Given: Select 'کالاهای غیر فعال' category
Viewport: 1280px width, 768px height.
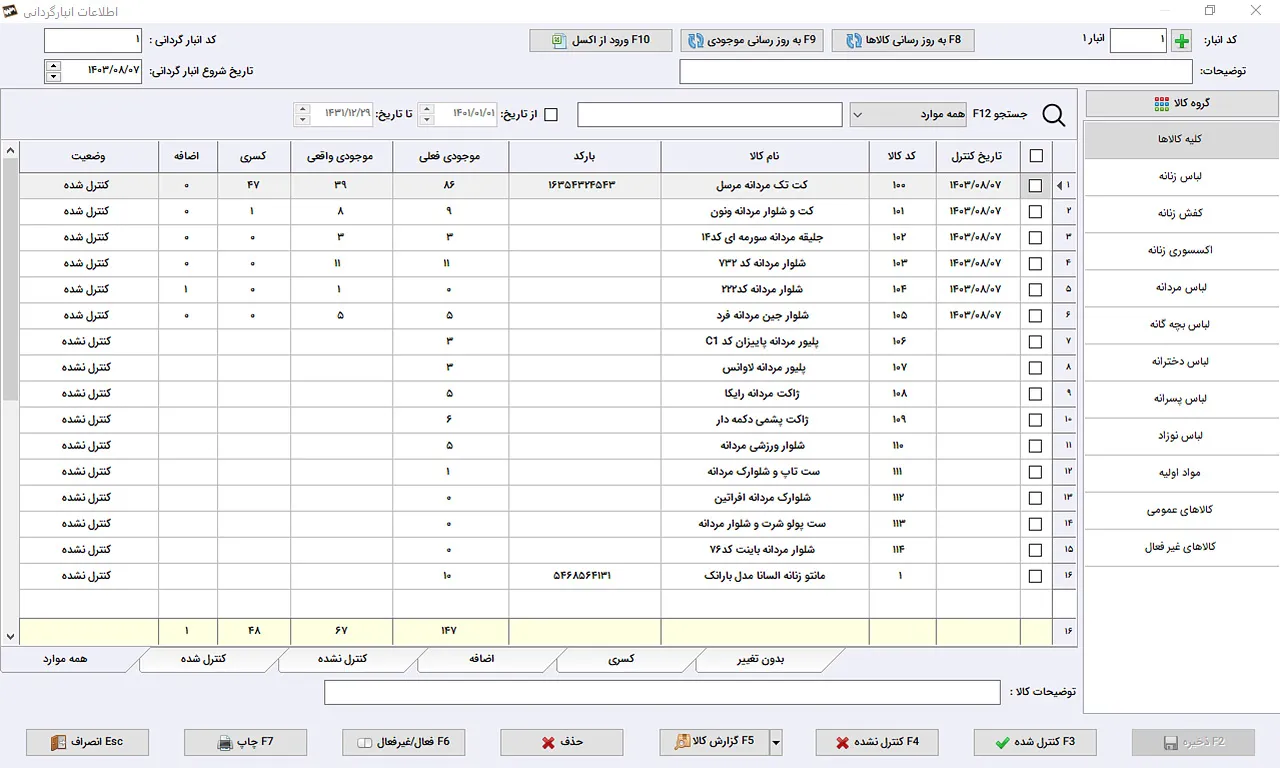Looking at the screenshot, I should pyautogui.click(x=1182, y=547).
